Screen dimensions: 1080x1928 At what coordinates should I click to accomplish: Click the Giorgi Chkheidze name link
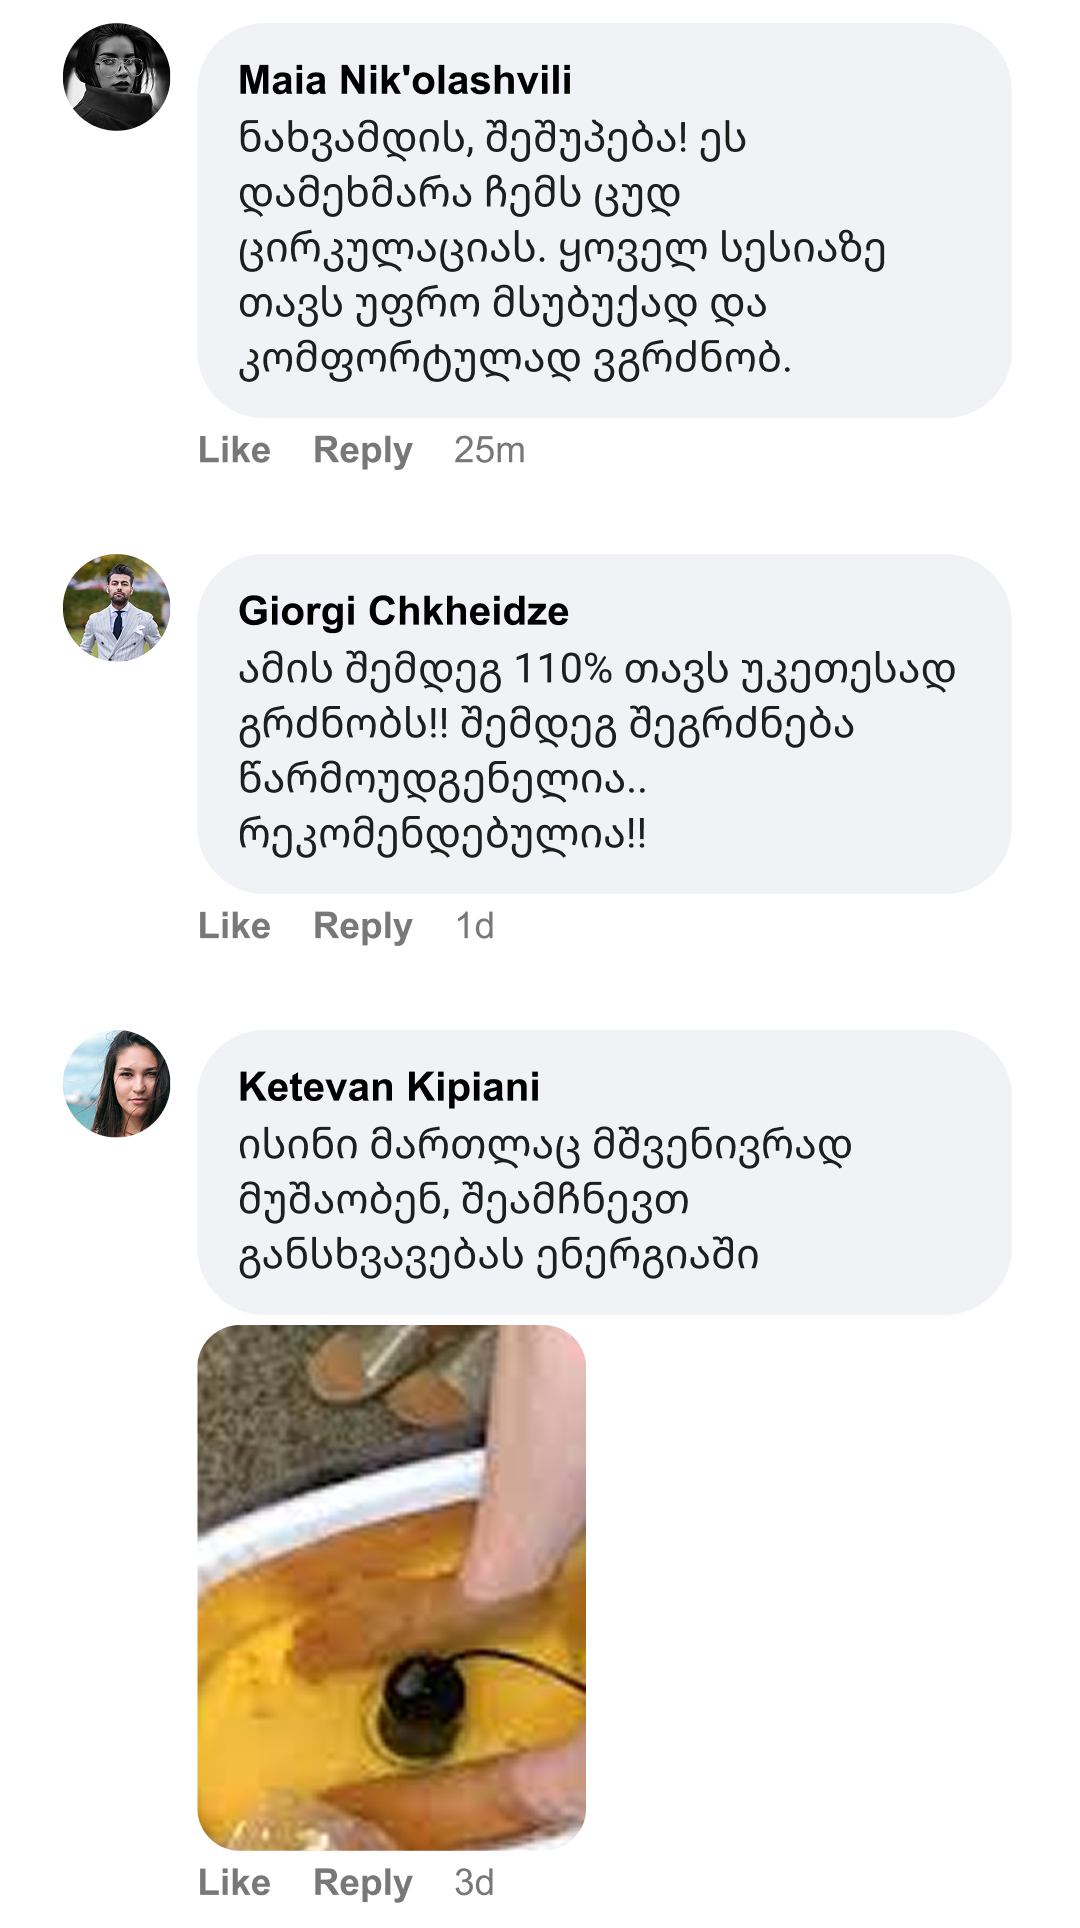(x=403, y=611)
